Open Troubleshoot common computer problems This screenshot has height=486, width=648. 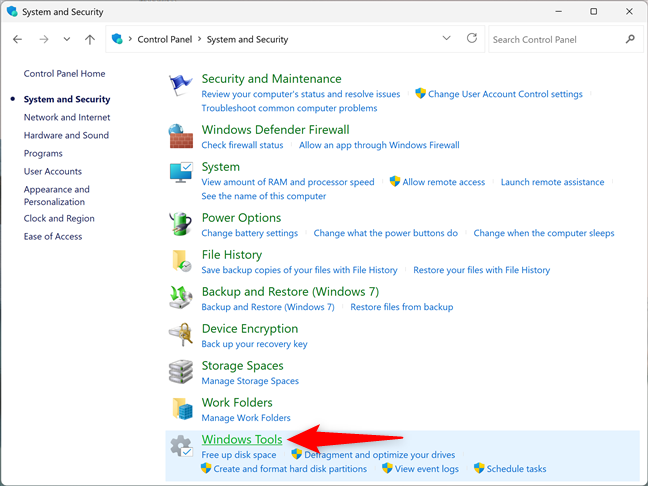pyautogui.click(x=289, y=108)
